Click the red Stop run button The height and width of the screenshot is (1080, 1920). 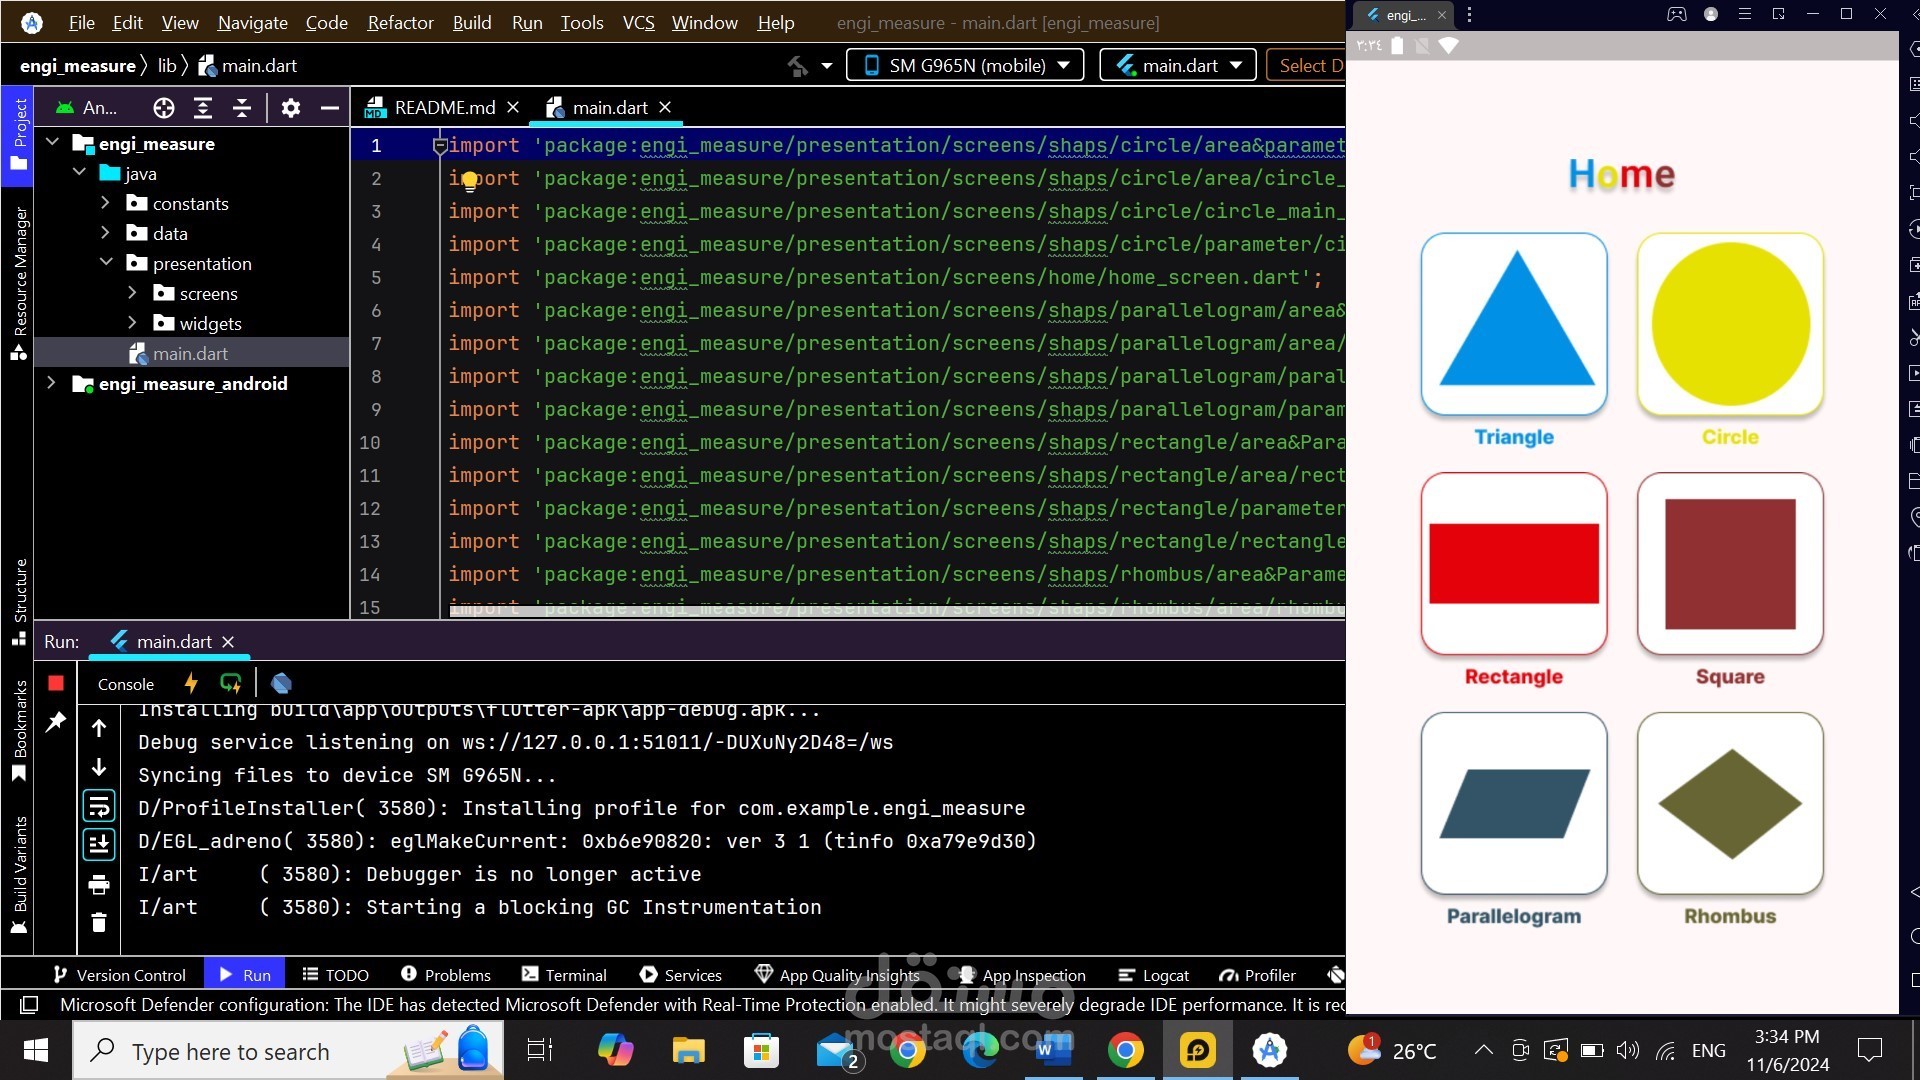[x=56, y=683]
